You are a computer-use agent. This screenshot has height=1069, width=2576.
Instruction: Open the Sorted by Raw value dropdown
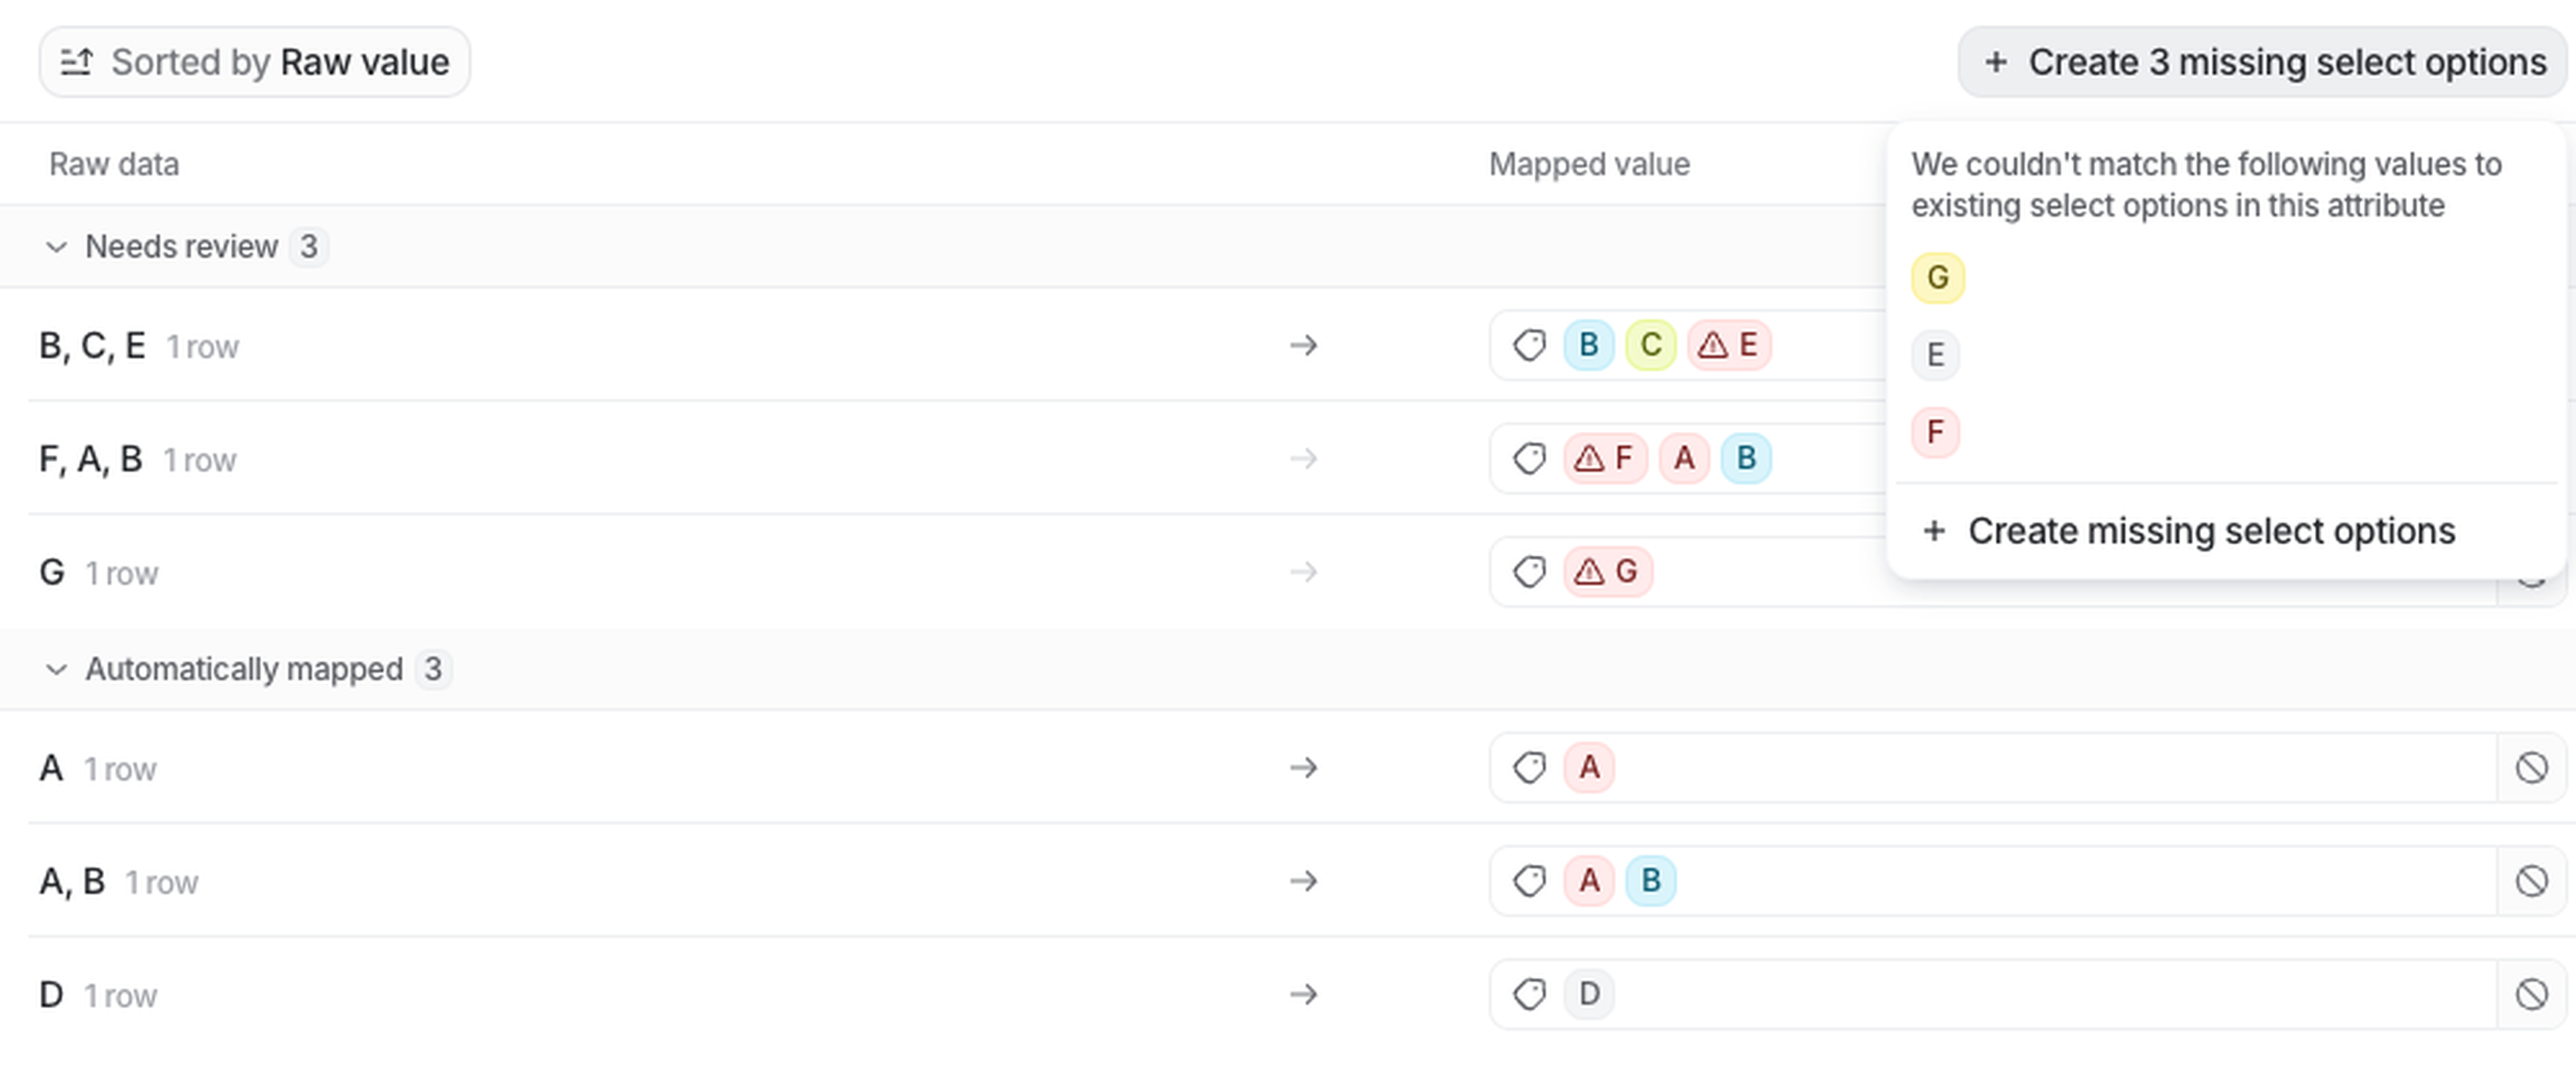point(255,62)
